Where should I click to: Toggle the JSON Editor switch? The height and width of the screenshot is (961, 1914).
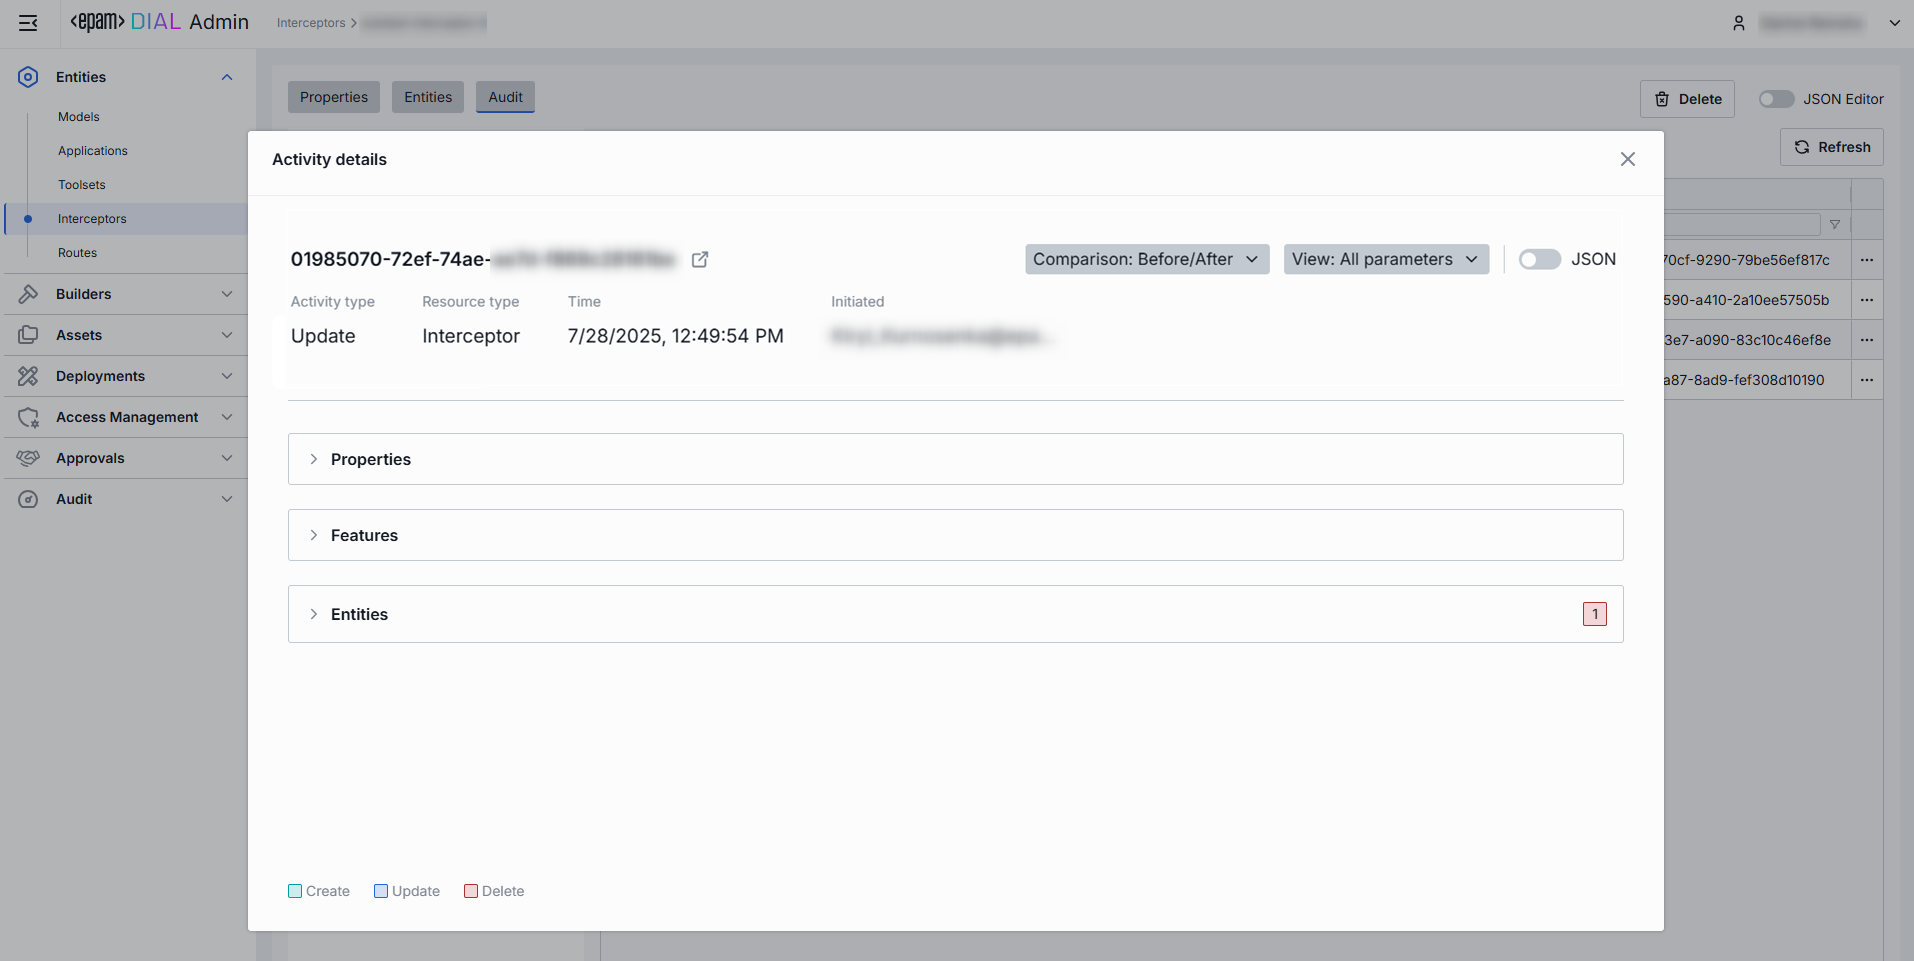(1776, 99)
